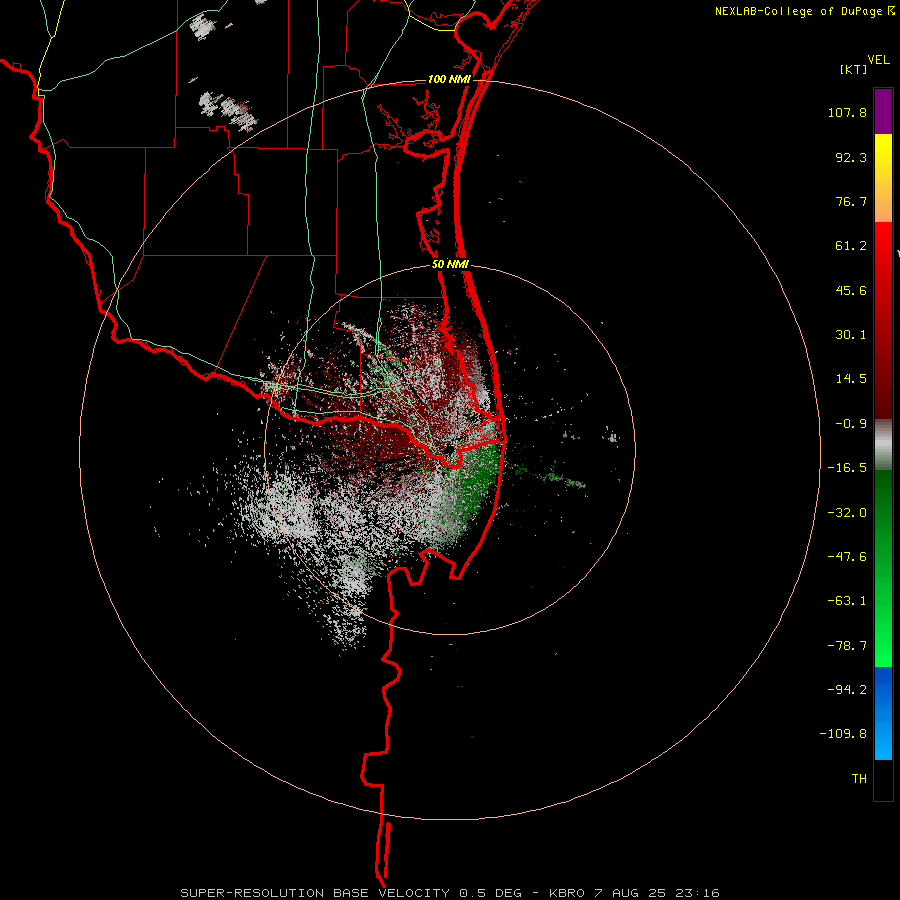Select the 107.8 velocity scale value
The width and height of the screenshot is (900, 900).
click(x=847, y=112)
